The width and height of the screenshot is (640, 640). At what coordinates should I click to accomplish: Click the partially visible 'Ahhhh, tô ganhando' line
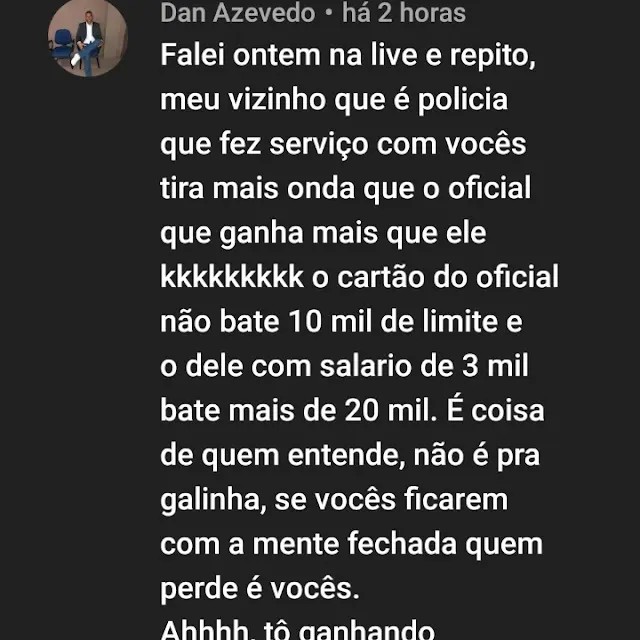pyautogui.click(x=298, y=630)
